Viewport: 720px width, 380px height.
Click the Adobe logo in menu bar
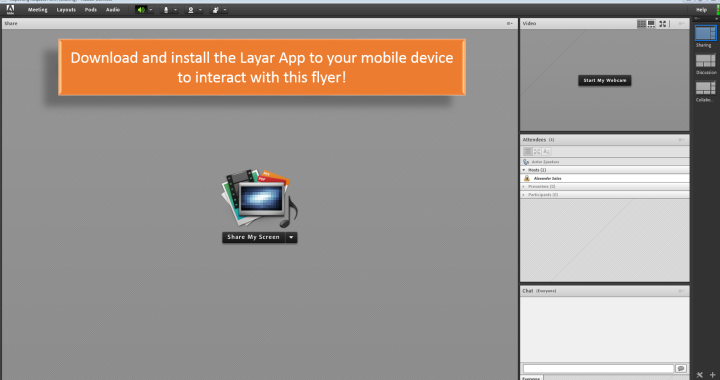pos(10,10)
